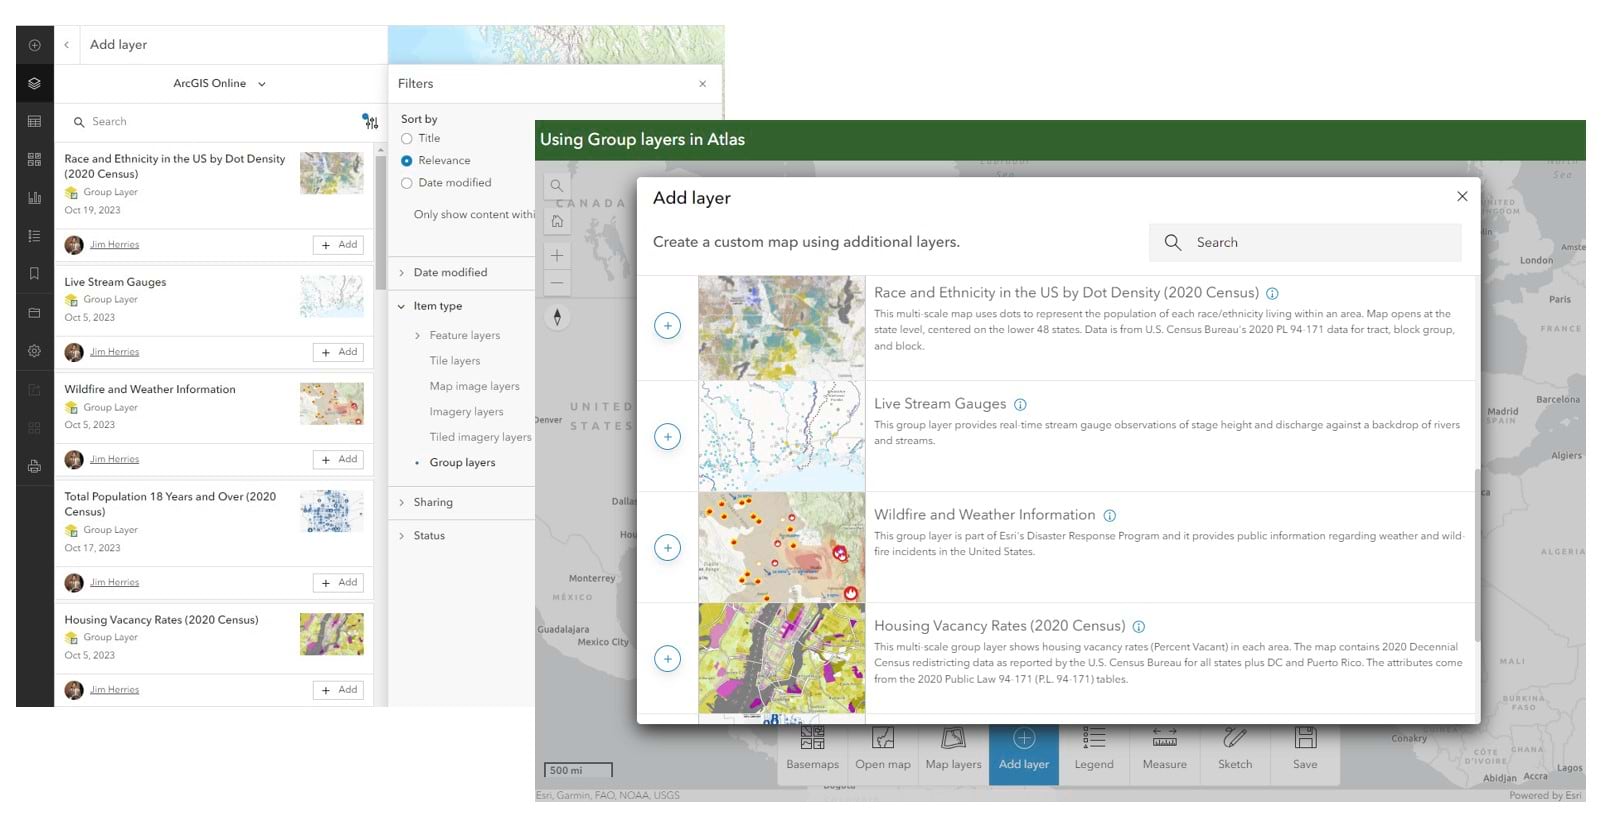The height and width of the screenshot is (838, 1613).
Task: Add the Total Population 18 Years card layer
Action: [338, 583]
